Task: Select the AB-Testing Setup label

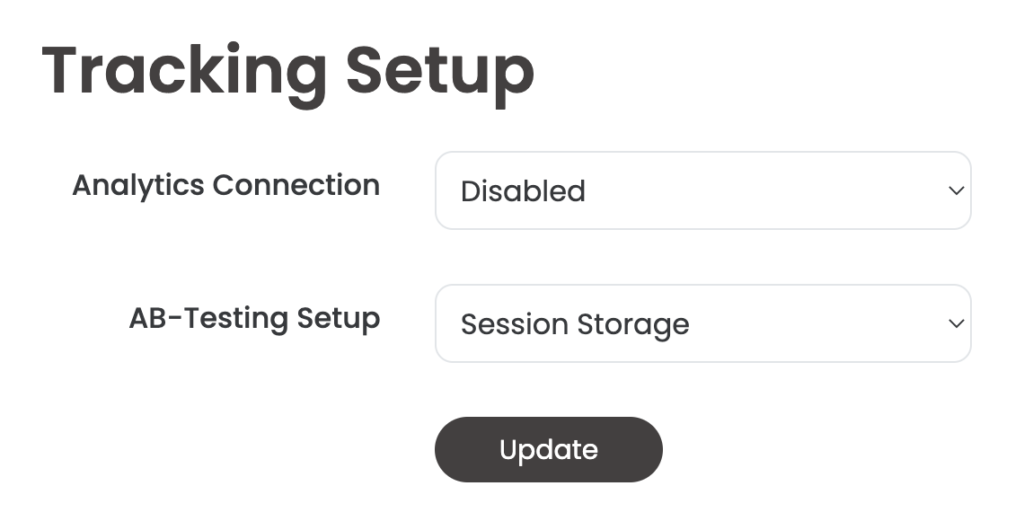Action: click(x=255, y=319)
